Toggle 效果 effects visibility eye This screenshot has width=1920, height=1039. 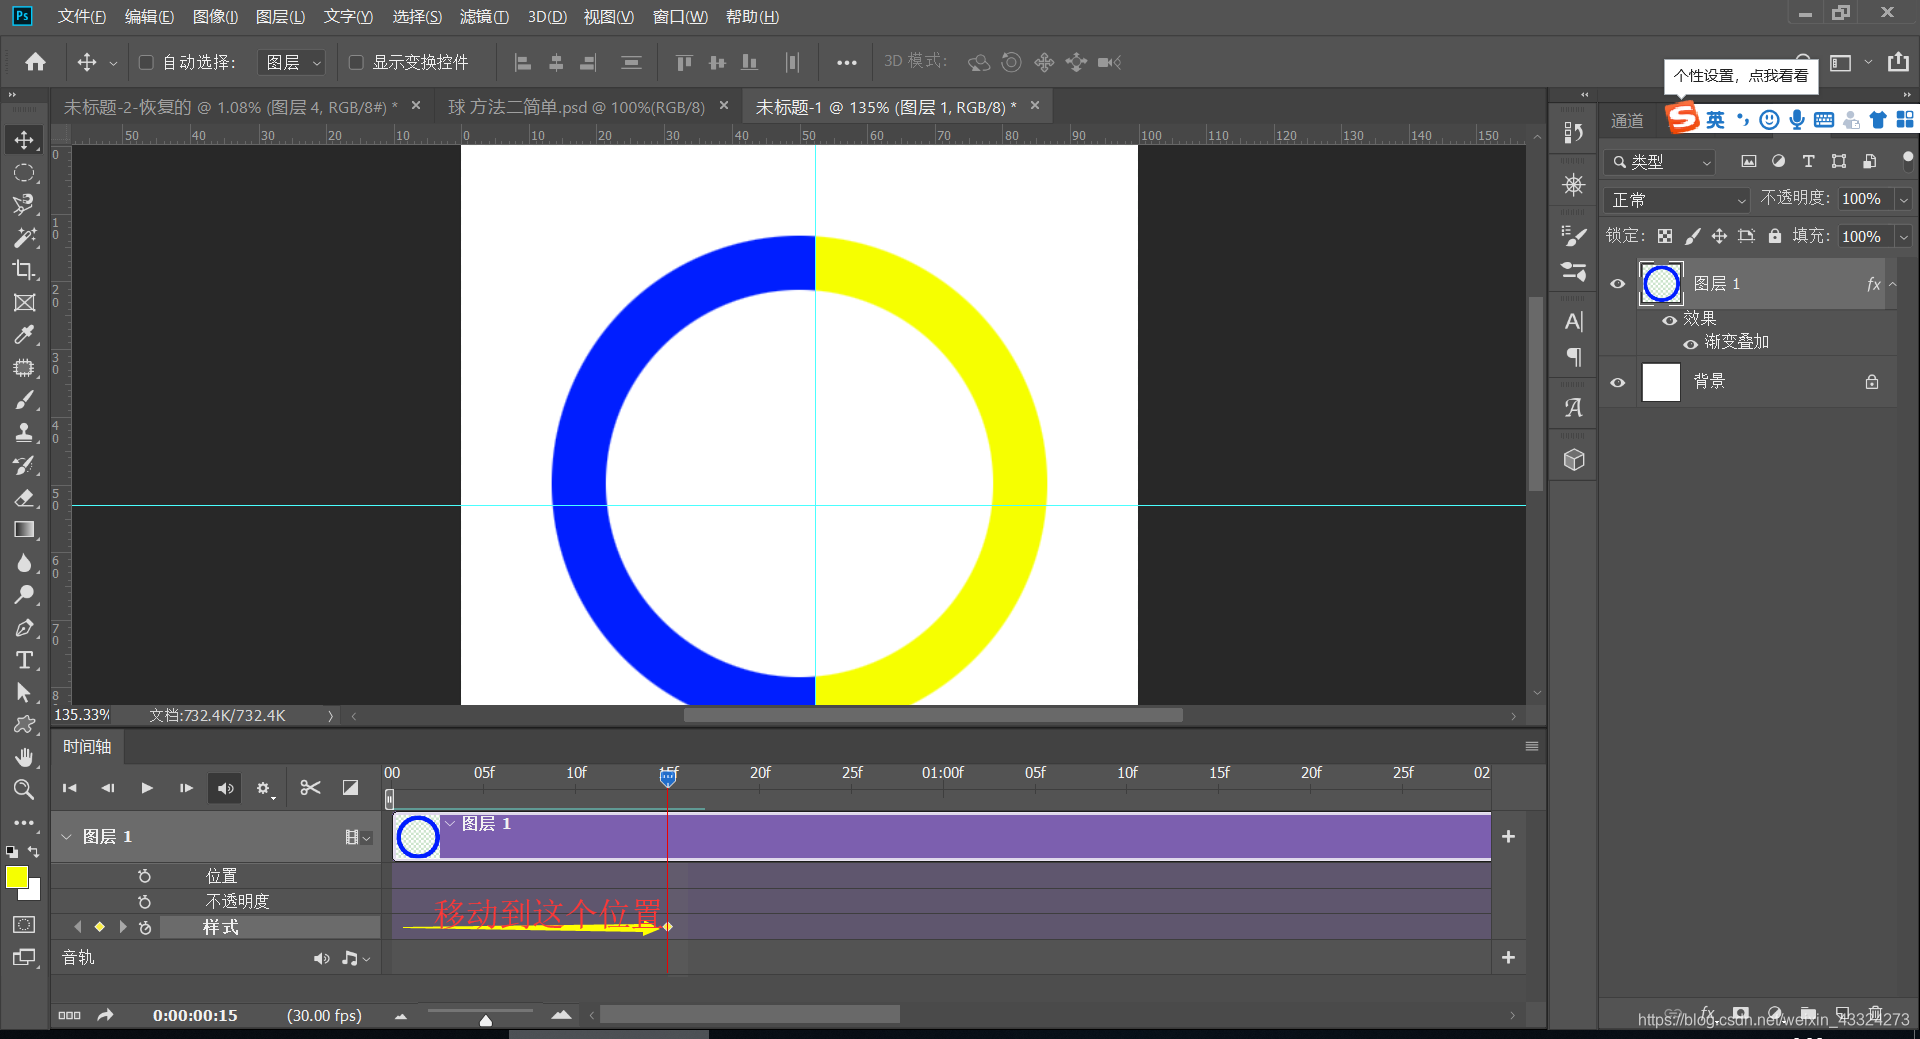[x=1669, y=320]
